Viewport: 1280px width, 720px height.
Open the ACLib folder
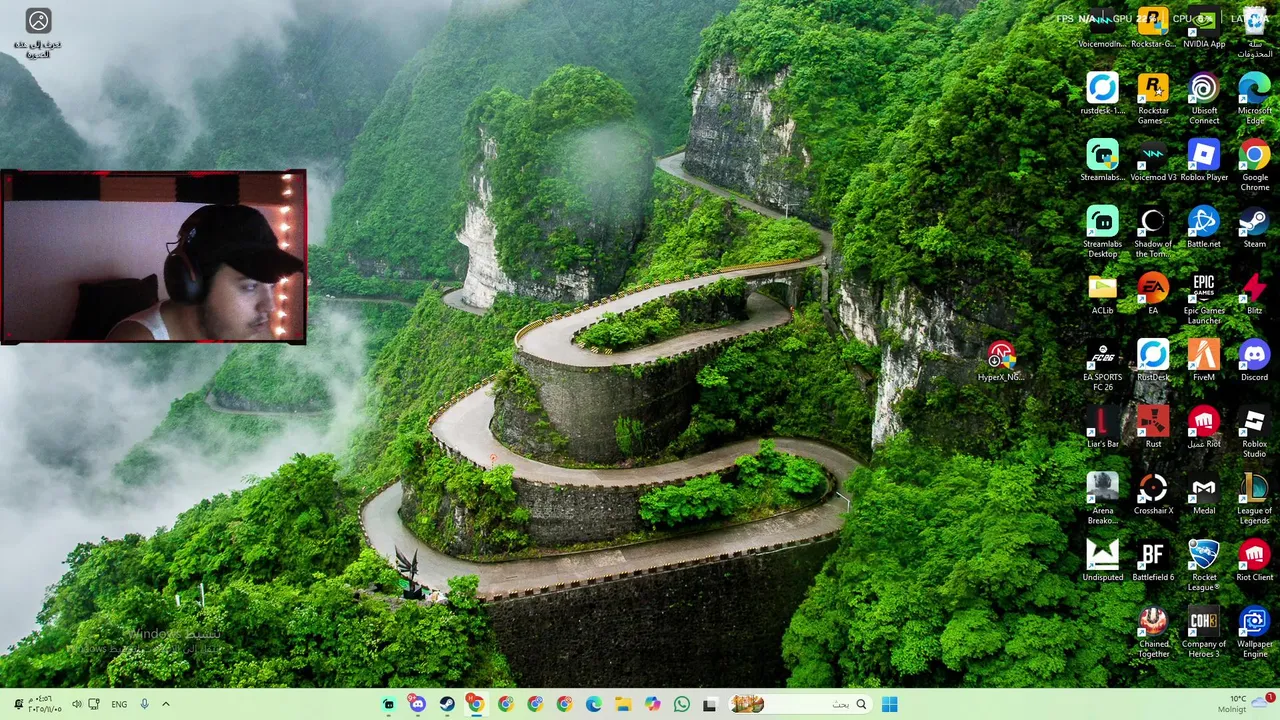pyautogui.click(x=1102, y=294)
